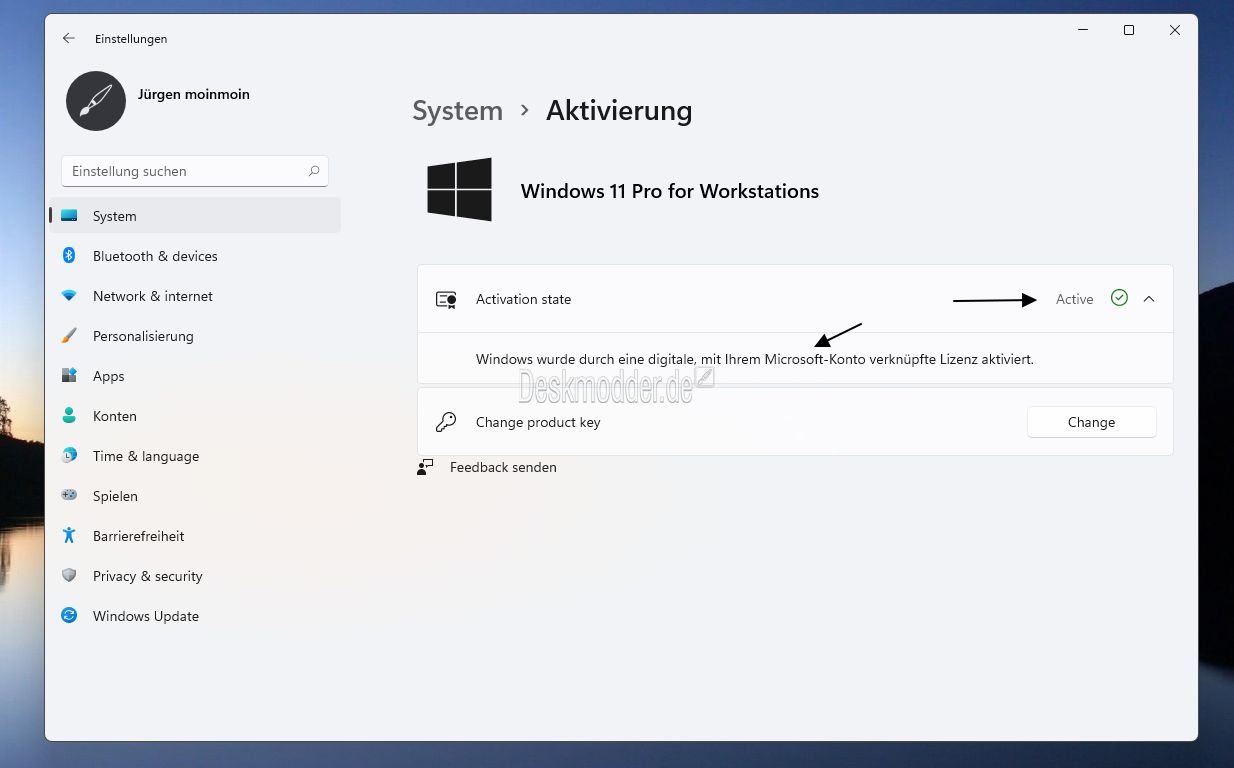The image size is (1234, 768).
Task: Click the Apps grid icon
Action: [69, 376]
